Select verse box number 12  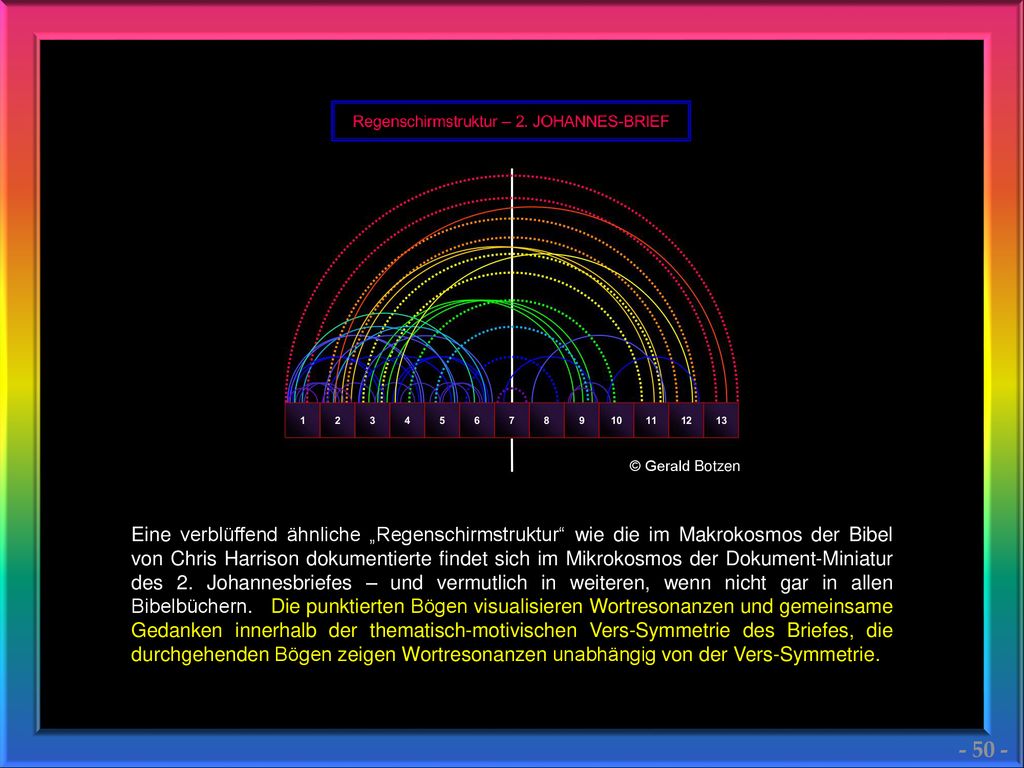click(686, 420)
